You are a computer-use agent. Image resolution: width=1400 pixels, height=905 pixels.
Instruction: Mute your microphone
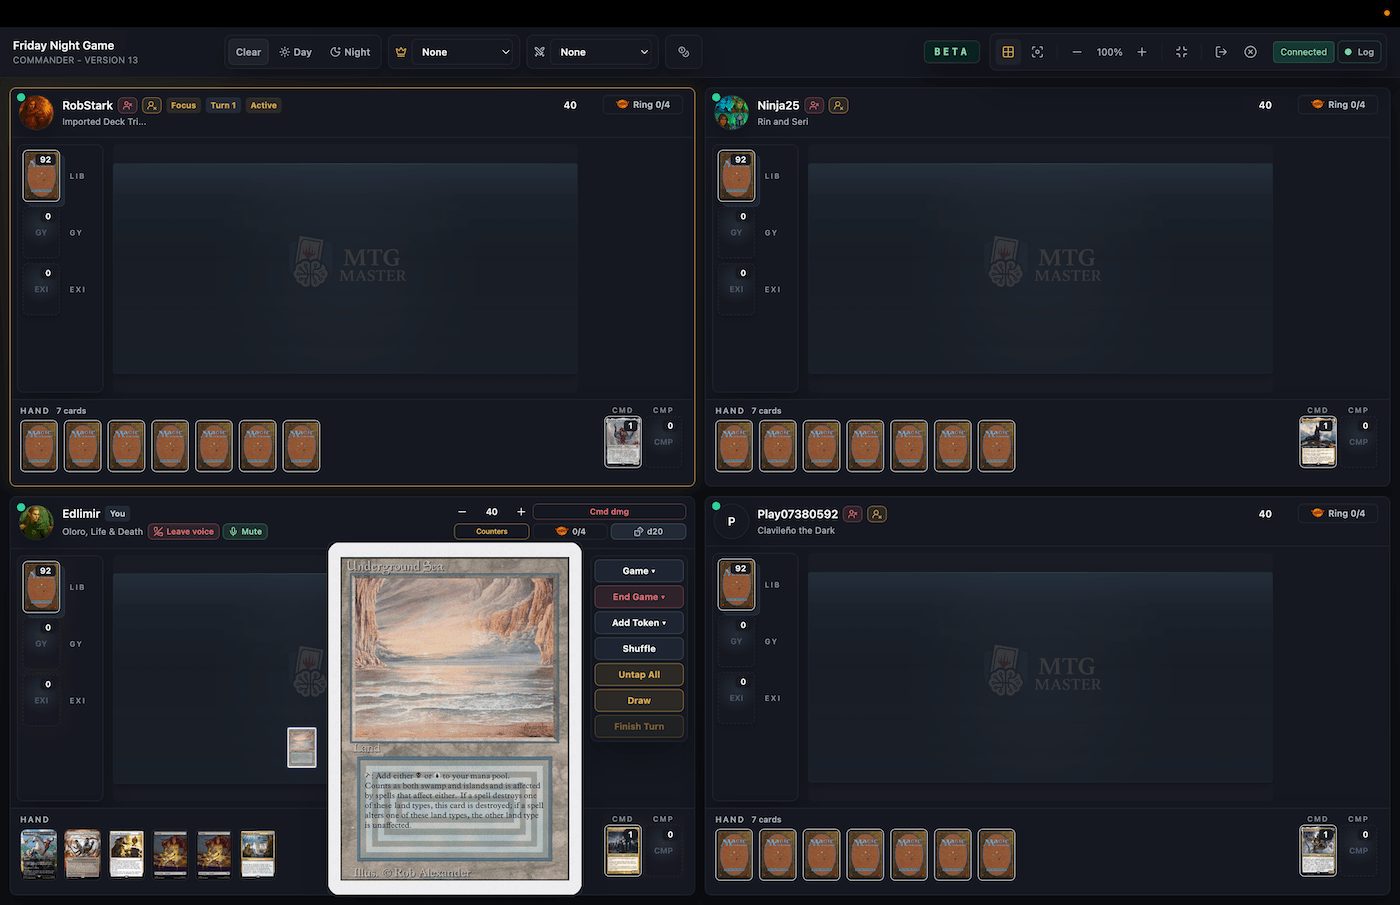(x=245, y=532)
